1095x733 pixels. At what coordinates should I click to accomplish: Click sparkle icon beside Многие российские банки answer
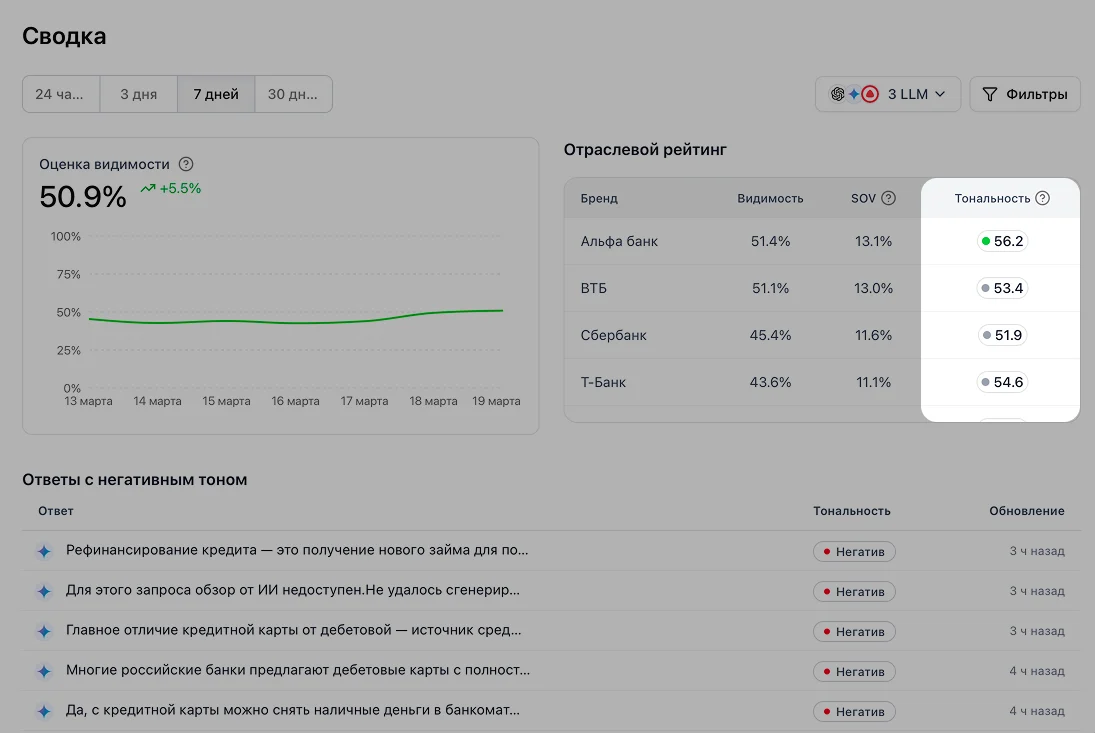(44, 671)
